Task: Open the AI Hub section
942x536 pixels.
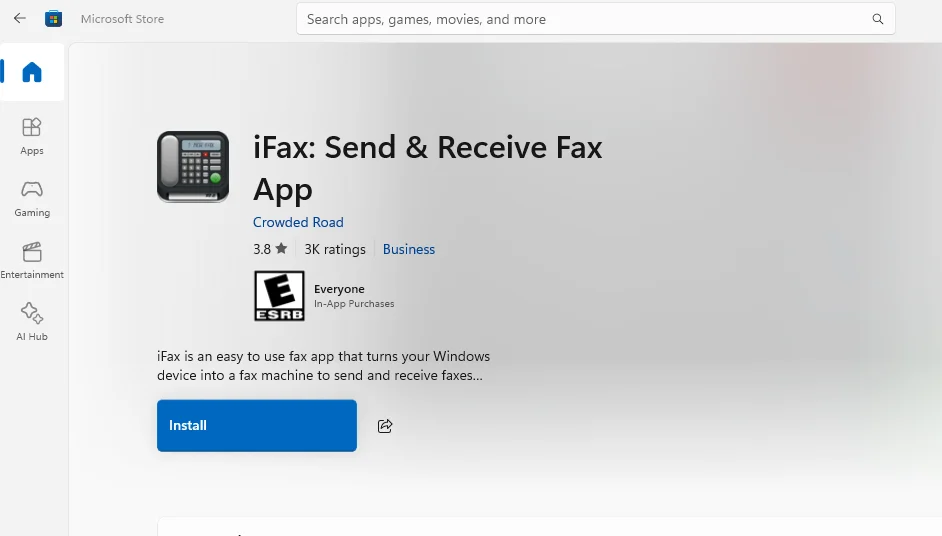Action: tap(32, 323)
